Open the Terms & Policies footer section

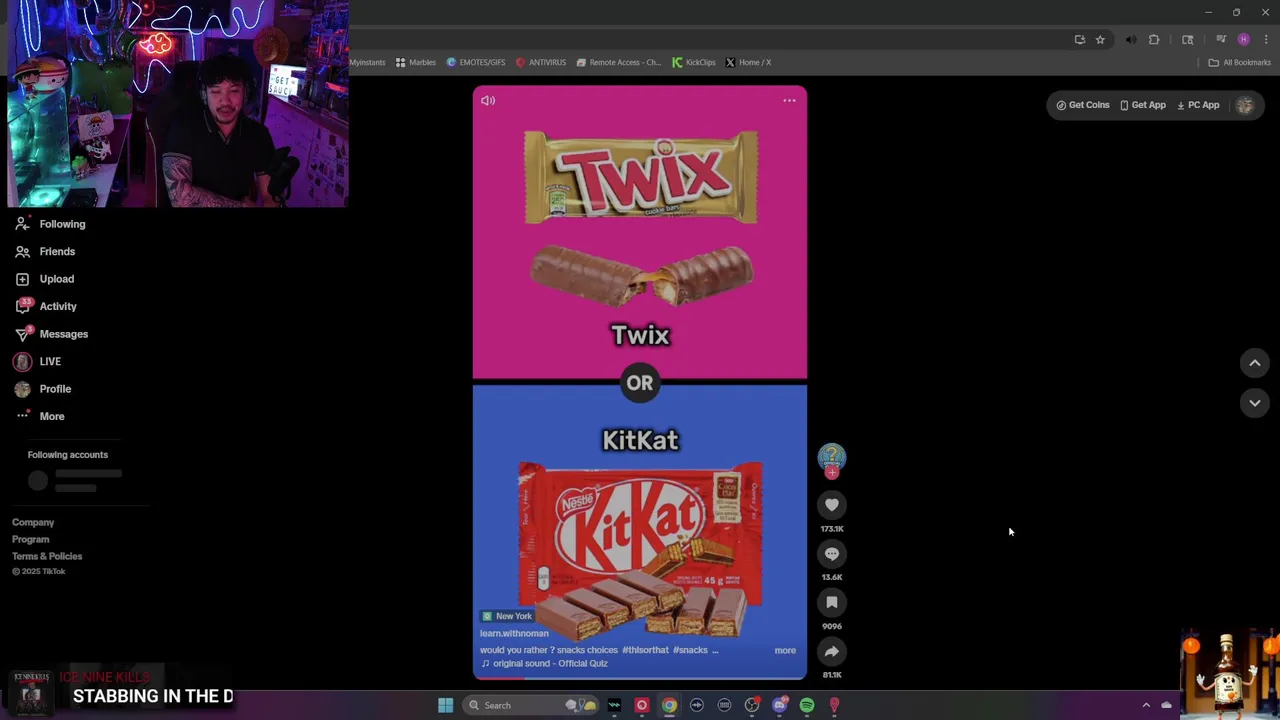[x=47, y=556]
